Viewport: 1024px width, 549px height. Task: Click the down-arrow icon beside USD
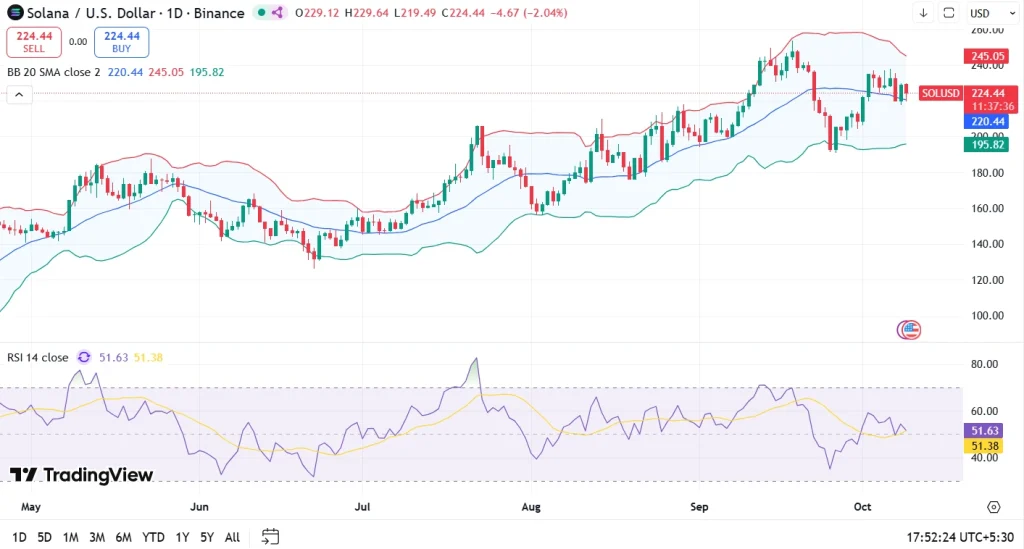[x=922, y=13]
